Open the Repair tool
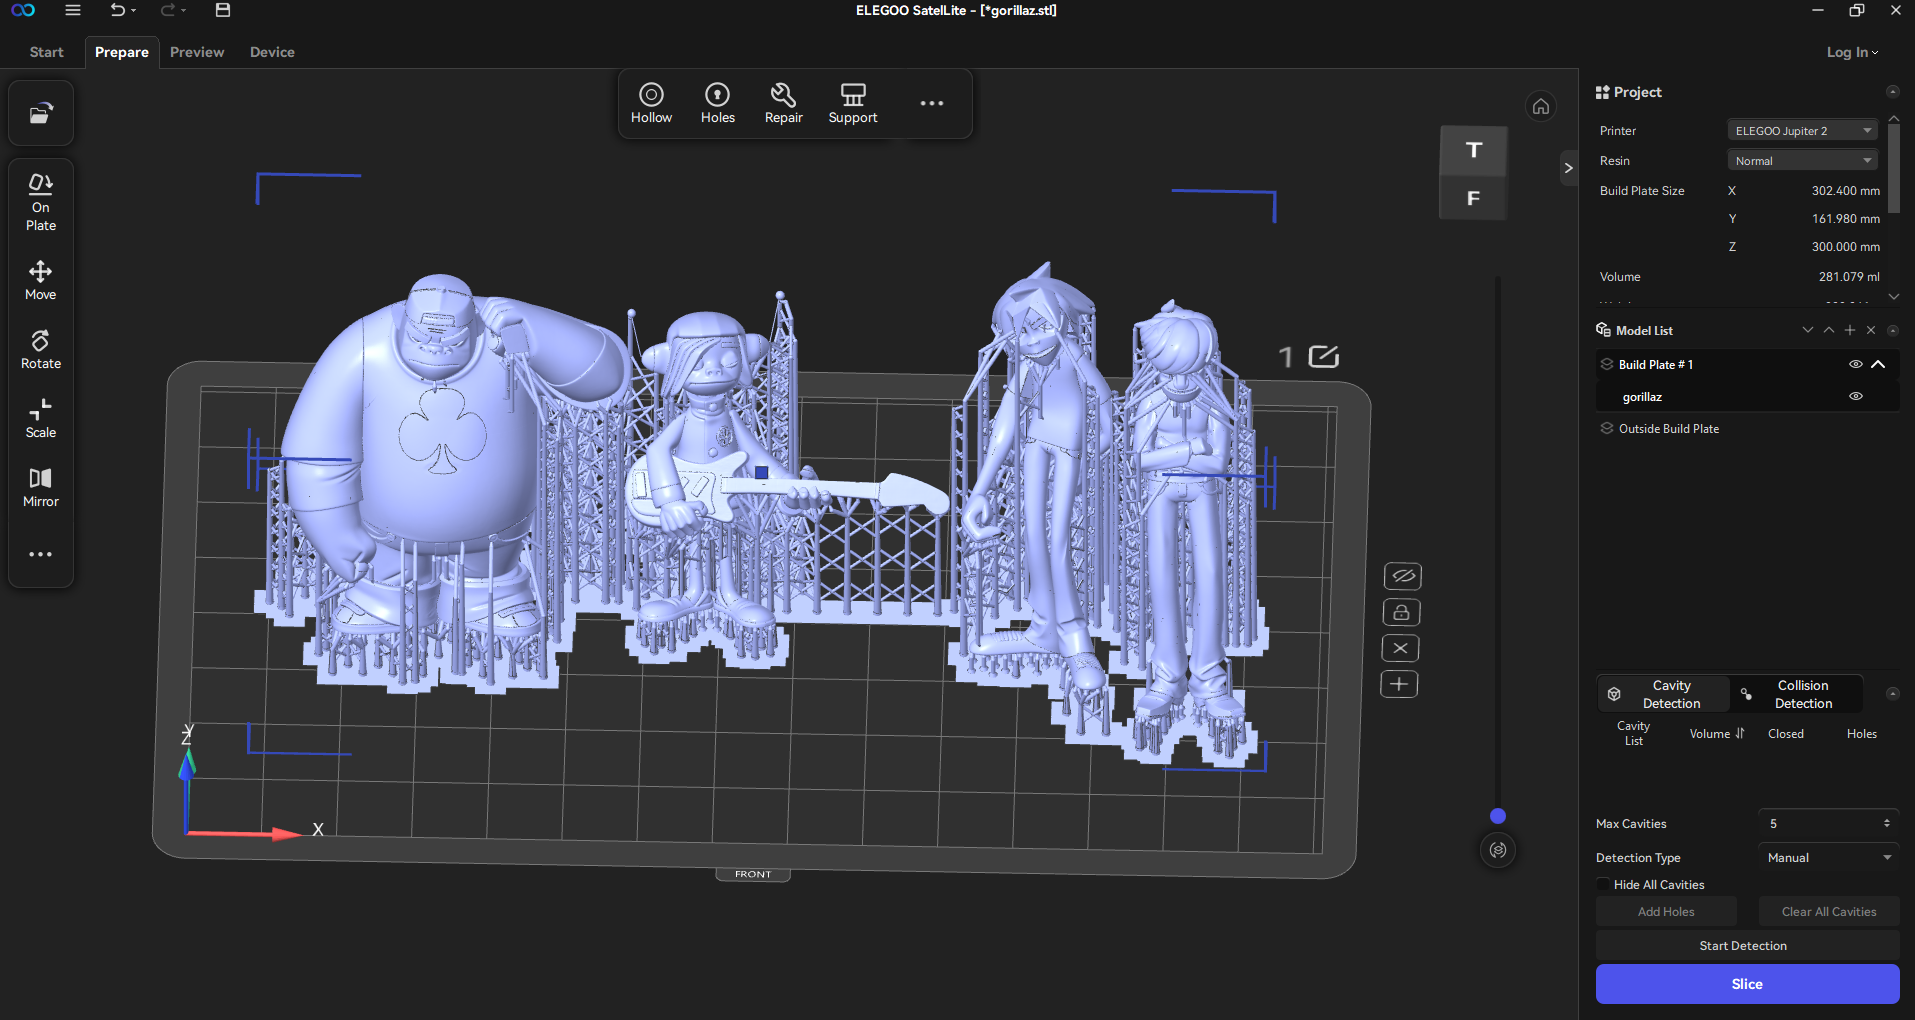Image resolution: width=1915 pixels, height=1020 pixels. (x=783, y=104)
